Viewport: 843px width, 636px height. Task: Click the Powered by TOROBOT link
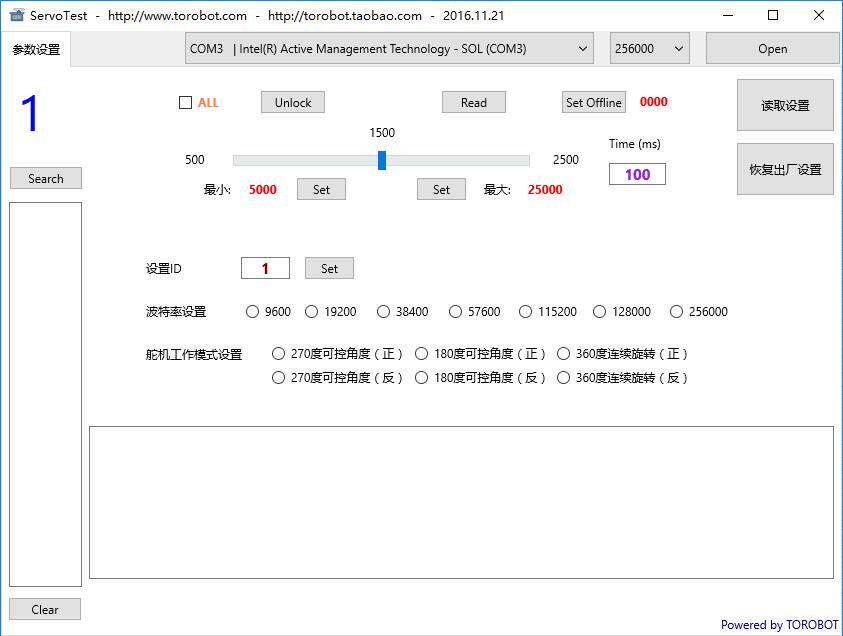point(780,625)
